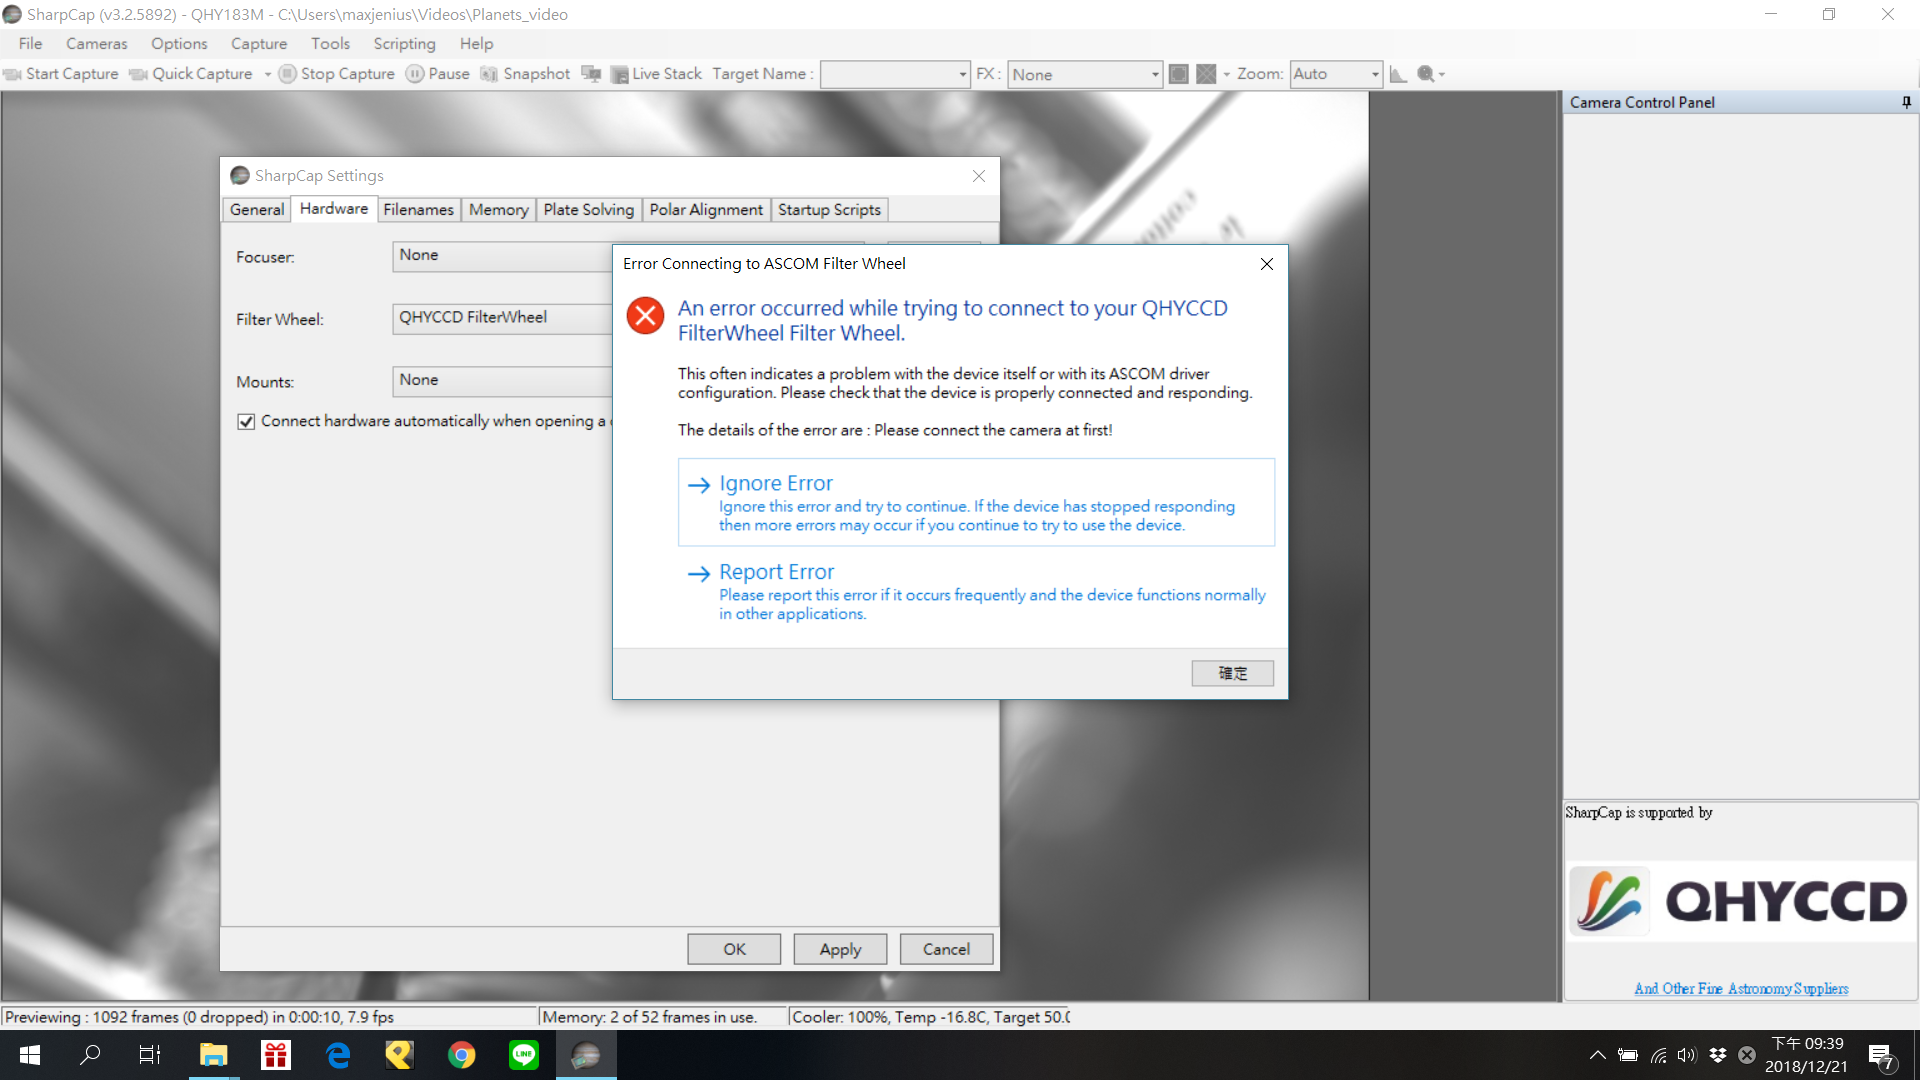
Task: Click the selection area square icon
Action: click(1179, 74)
